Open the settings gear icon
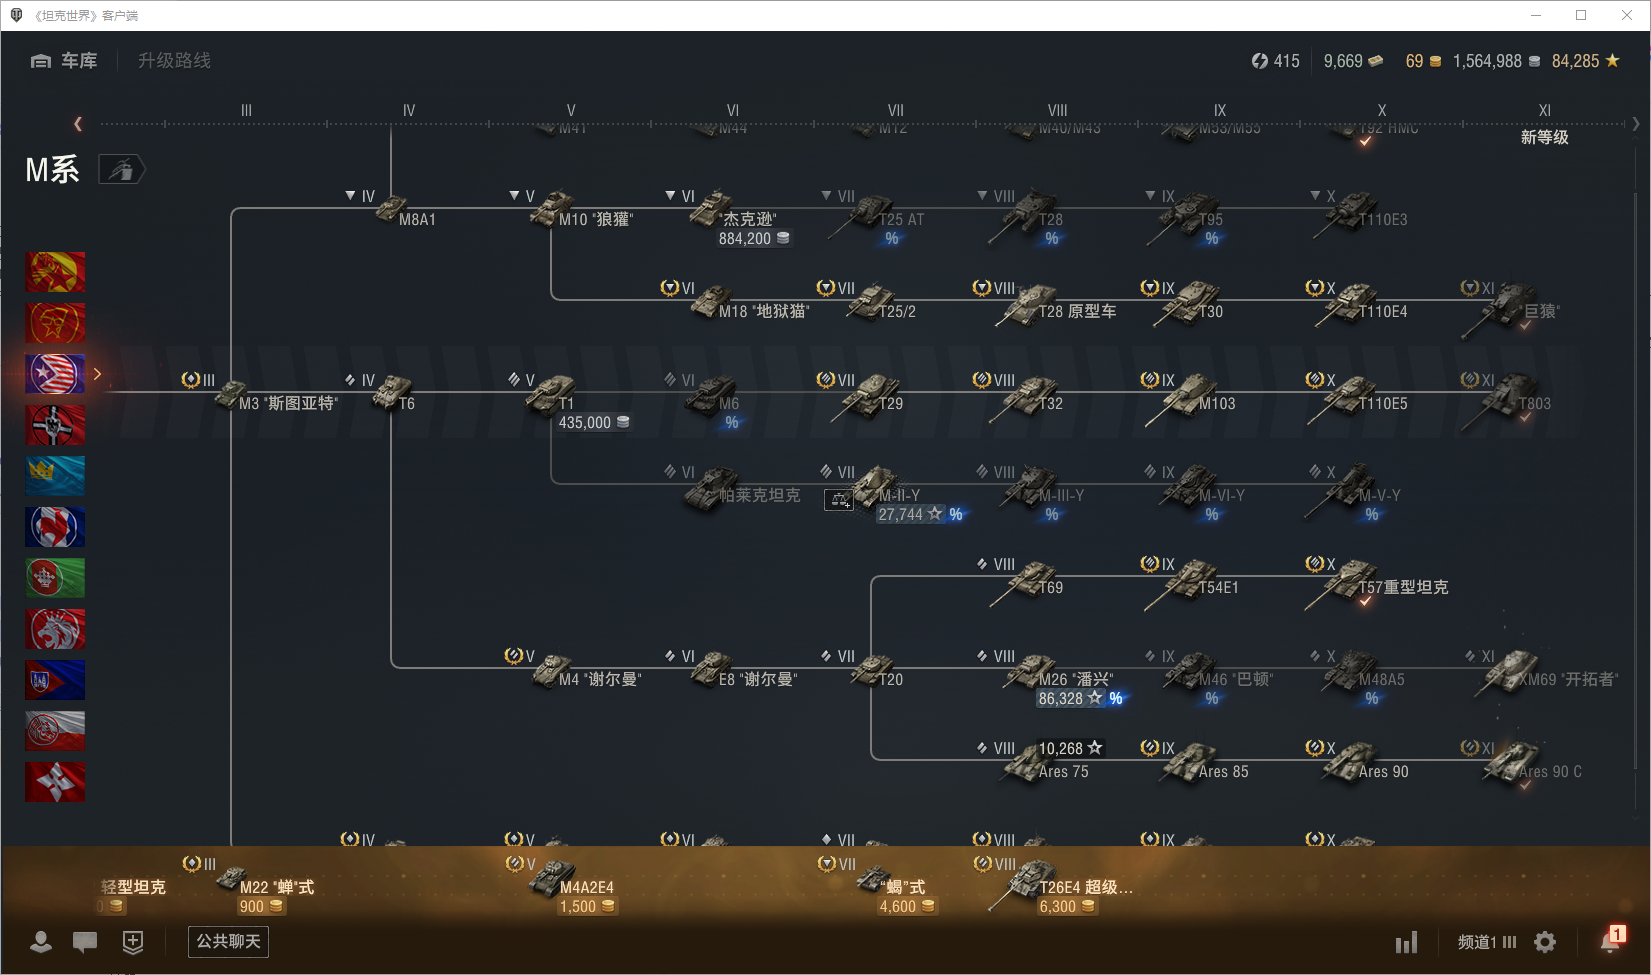1651x975 pixels. (1545, 942)
